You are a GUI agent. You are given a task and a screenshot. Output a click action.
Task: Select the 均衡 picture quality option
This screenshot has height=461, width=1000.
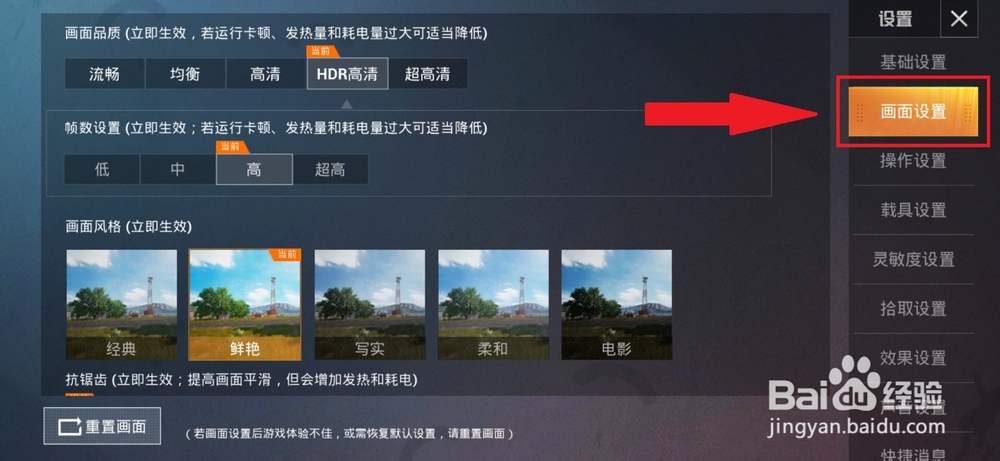(185, 74)
